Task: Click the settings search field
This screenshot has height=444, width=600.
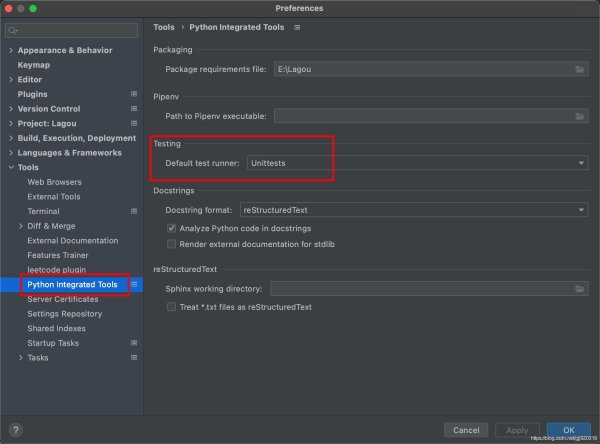Action: pyautogui.click(x=72, y=29)
